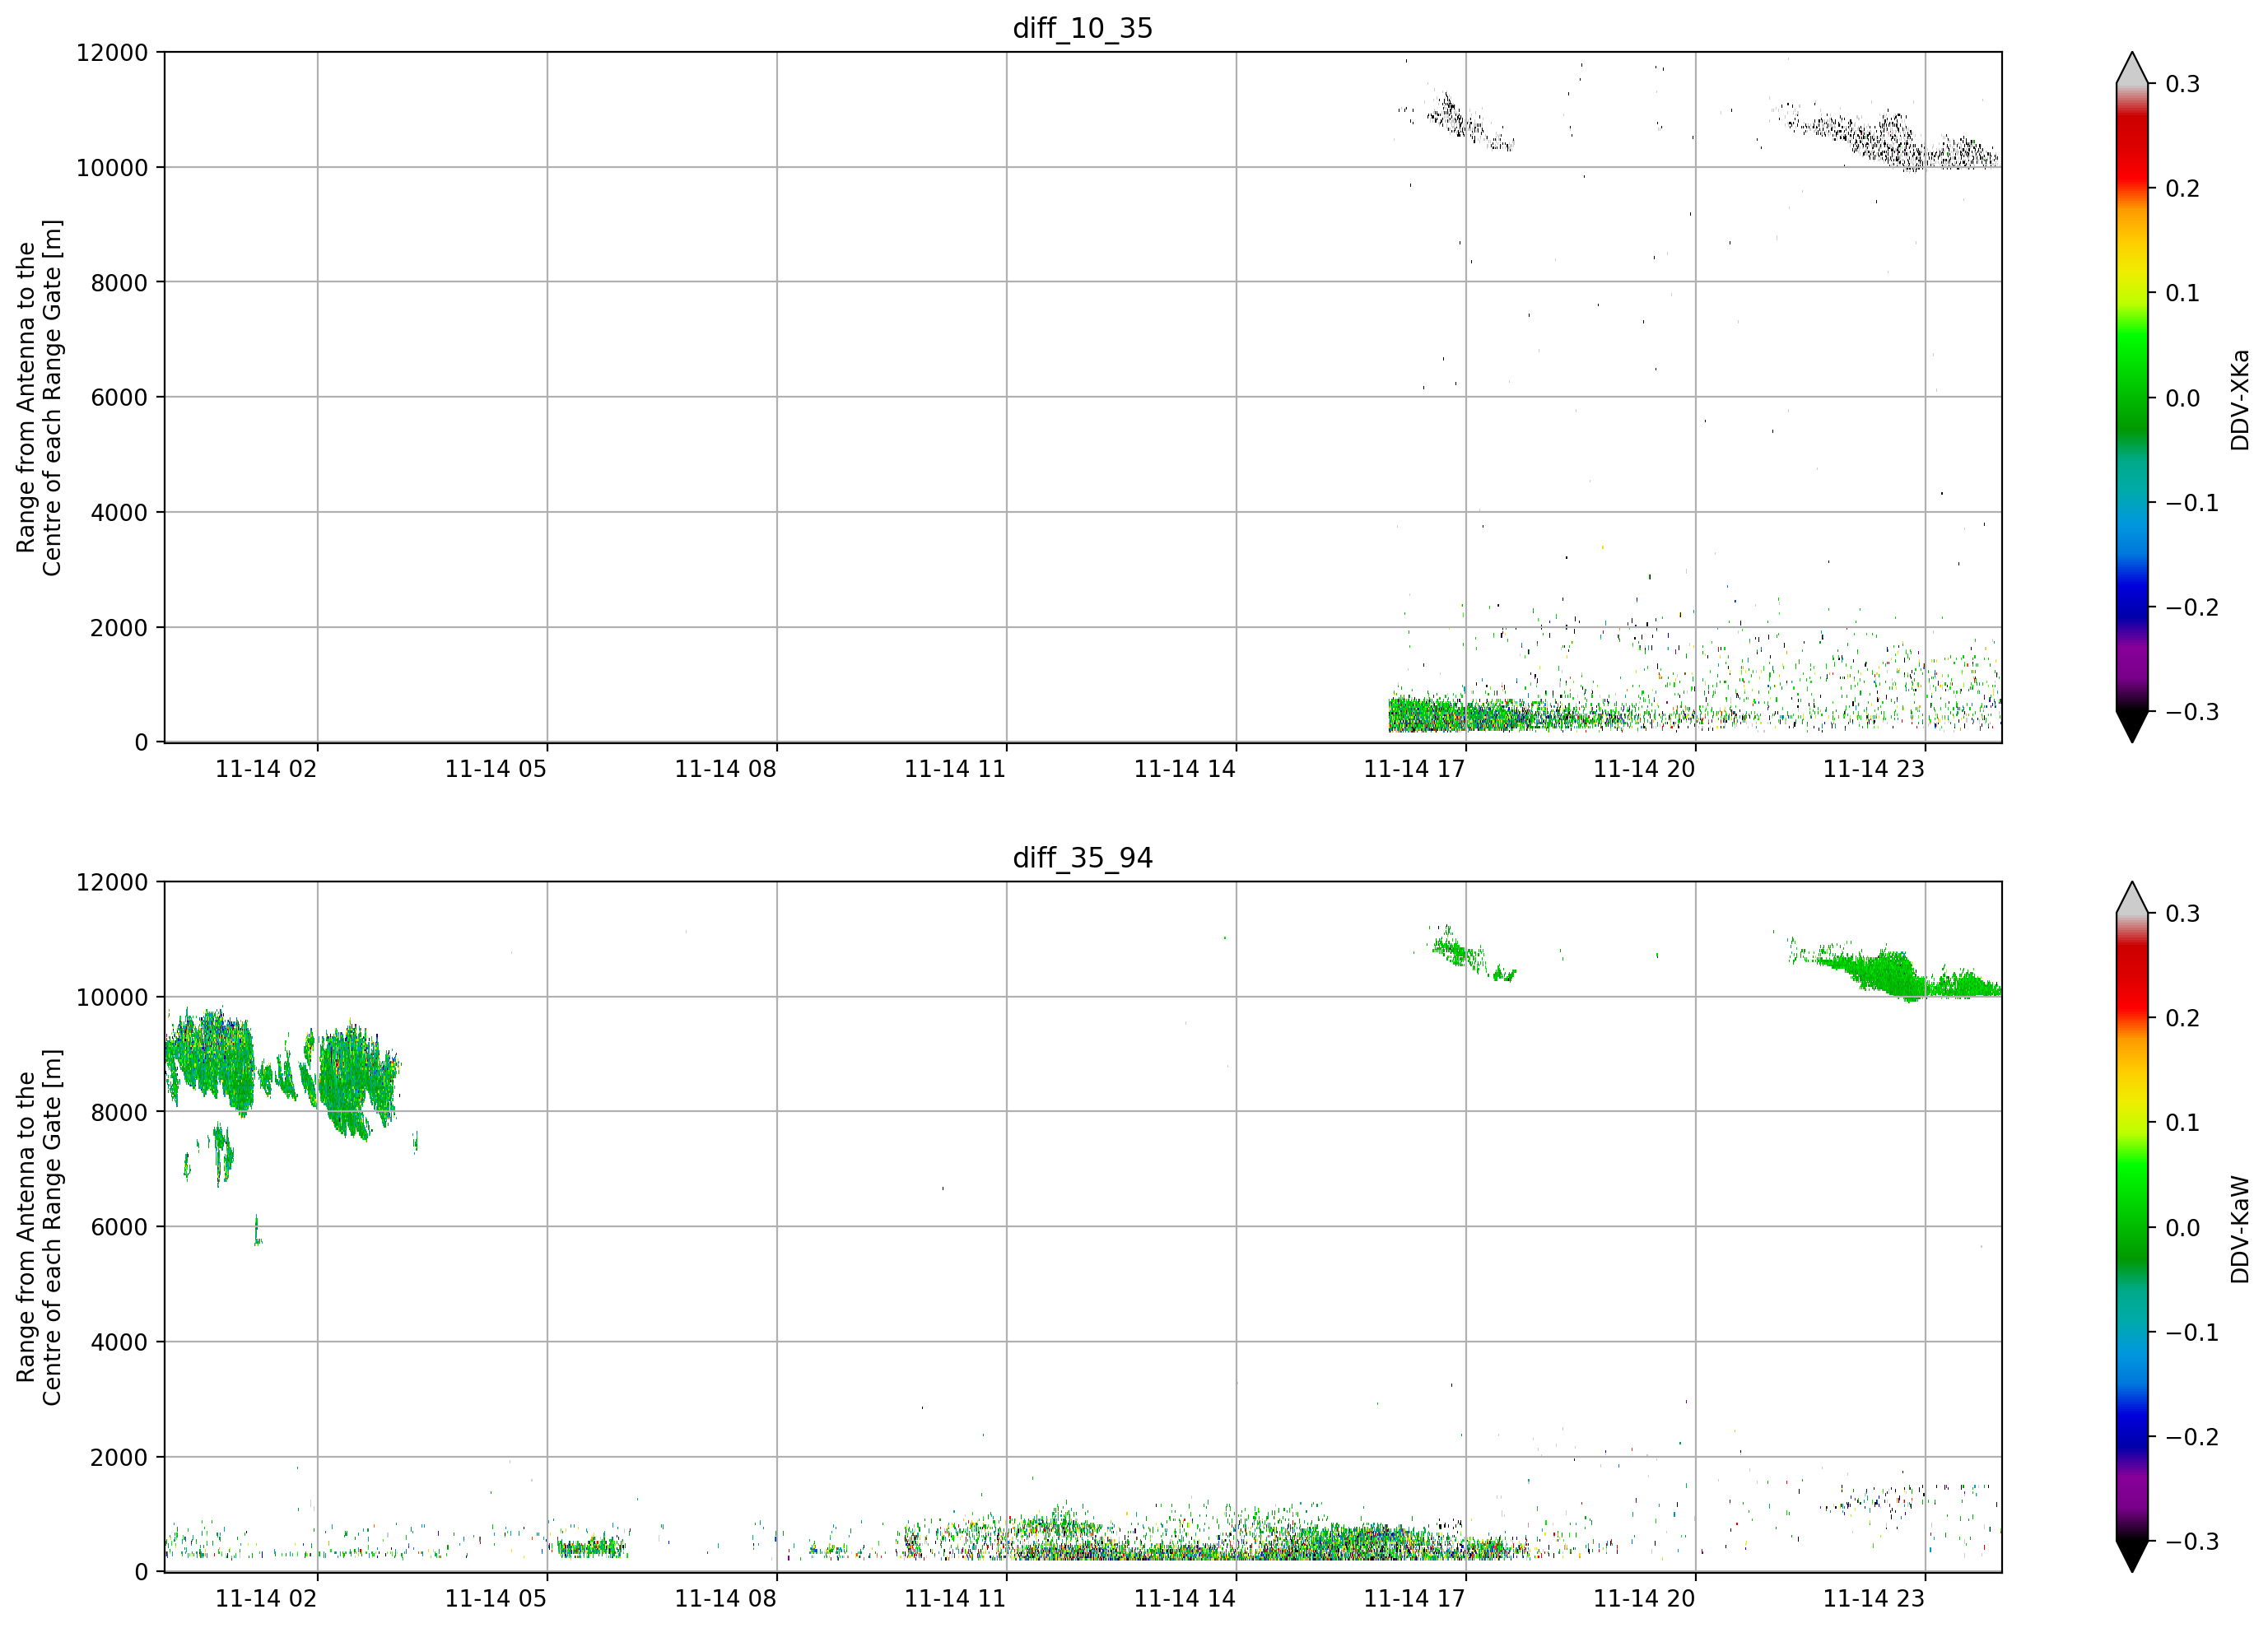The height and width of the screenshot is (1628, 2268).
Task: Click the "10000" y-tick of the diff_35_94 plot
Action: (x=112, y=998)
